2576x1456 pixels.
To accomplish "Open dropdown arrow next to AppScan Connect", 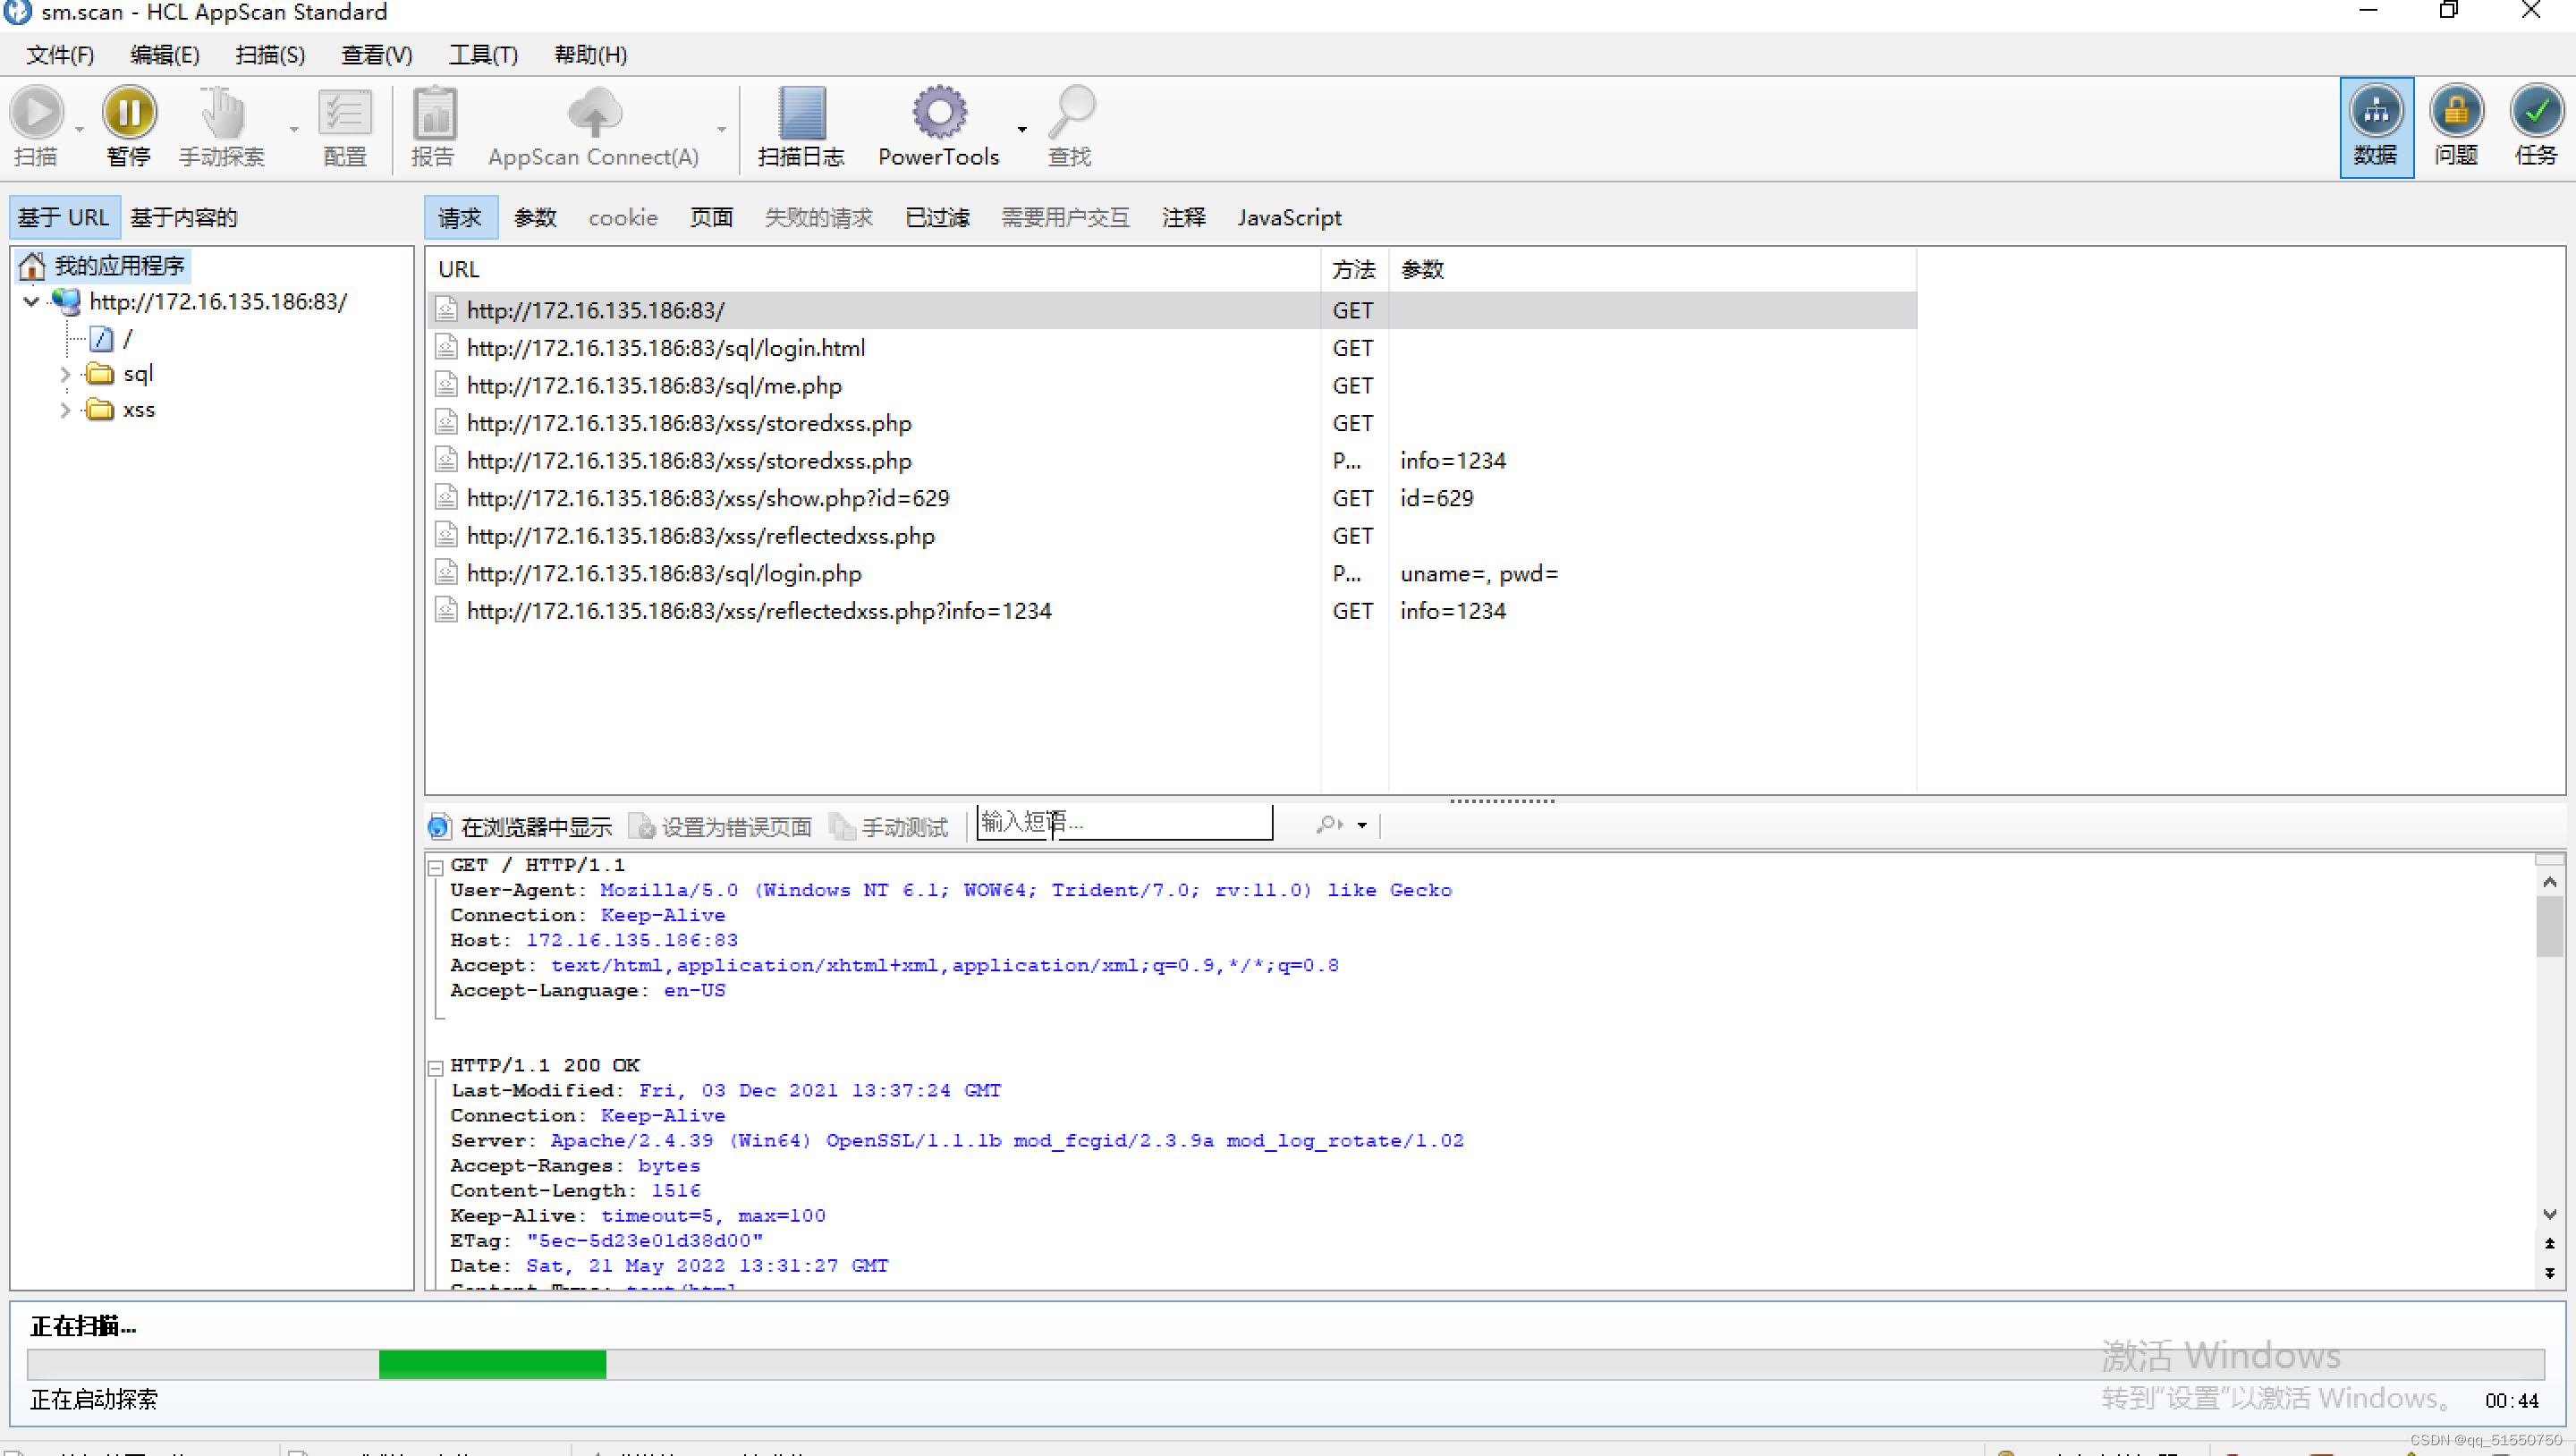I will coord(721,129).
